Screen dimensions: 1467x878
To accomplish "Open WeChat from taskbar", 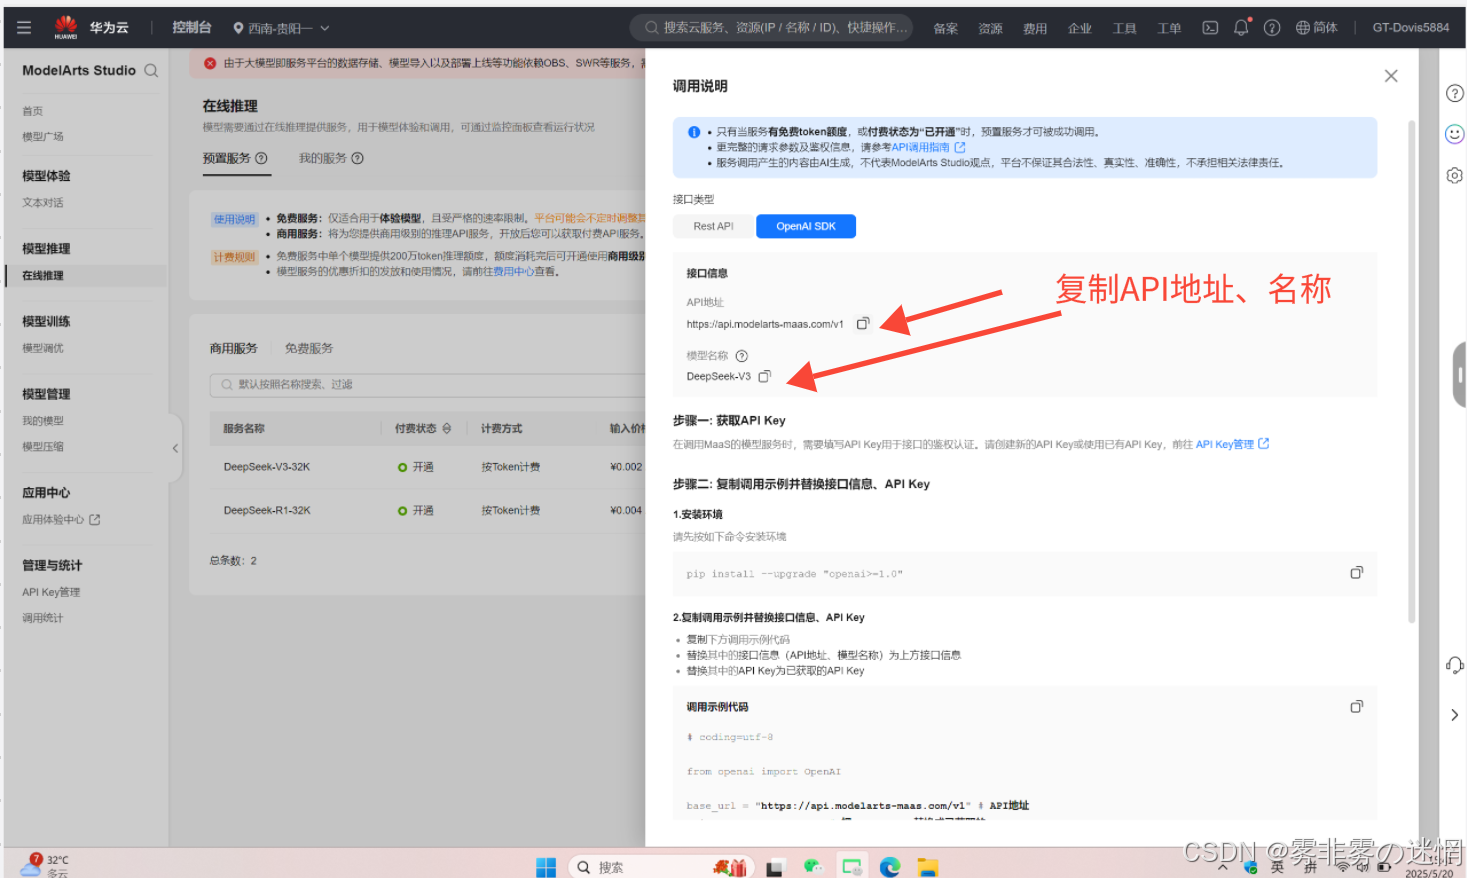I will 813,867.
